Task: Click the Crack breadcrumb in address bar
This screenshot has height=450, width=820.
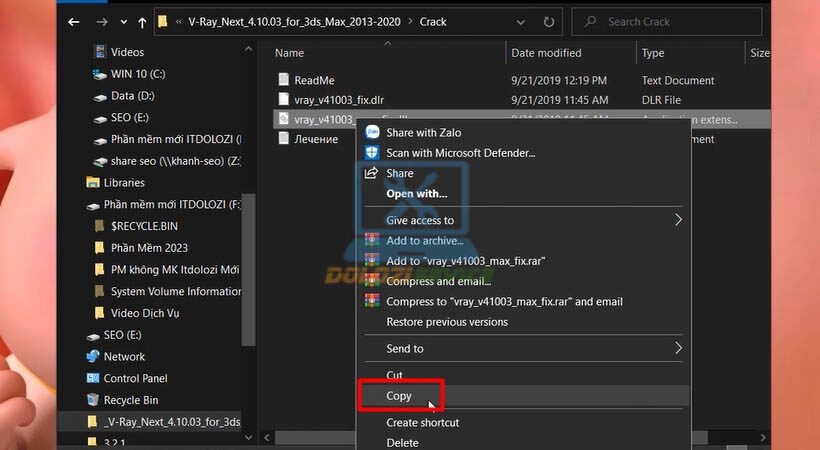Action: [433, 22]
